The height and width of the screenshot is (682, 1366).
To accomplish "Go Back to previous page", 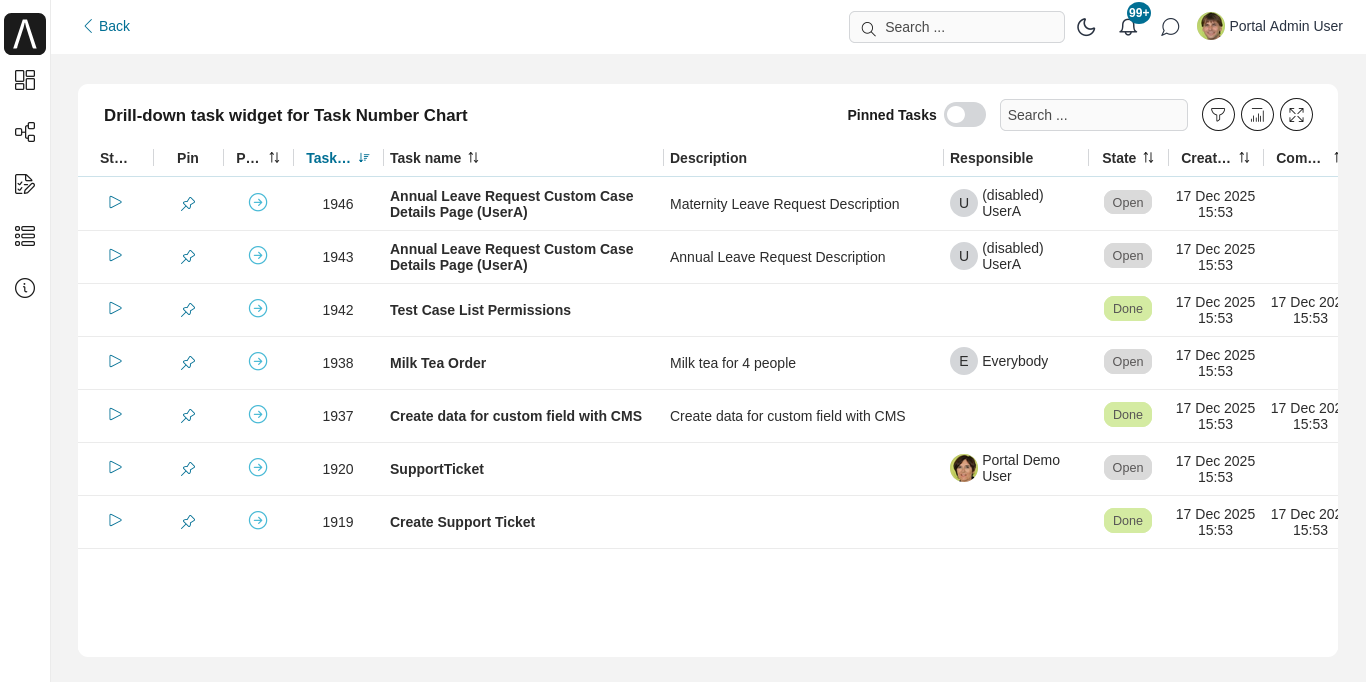I will tap(106, 26).
